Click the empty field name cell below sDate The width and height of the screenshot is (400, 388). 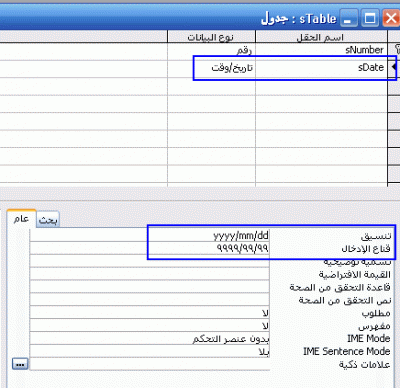[321, 86]
